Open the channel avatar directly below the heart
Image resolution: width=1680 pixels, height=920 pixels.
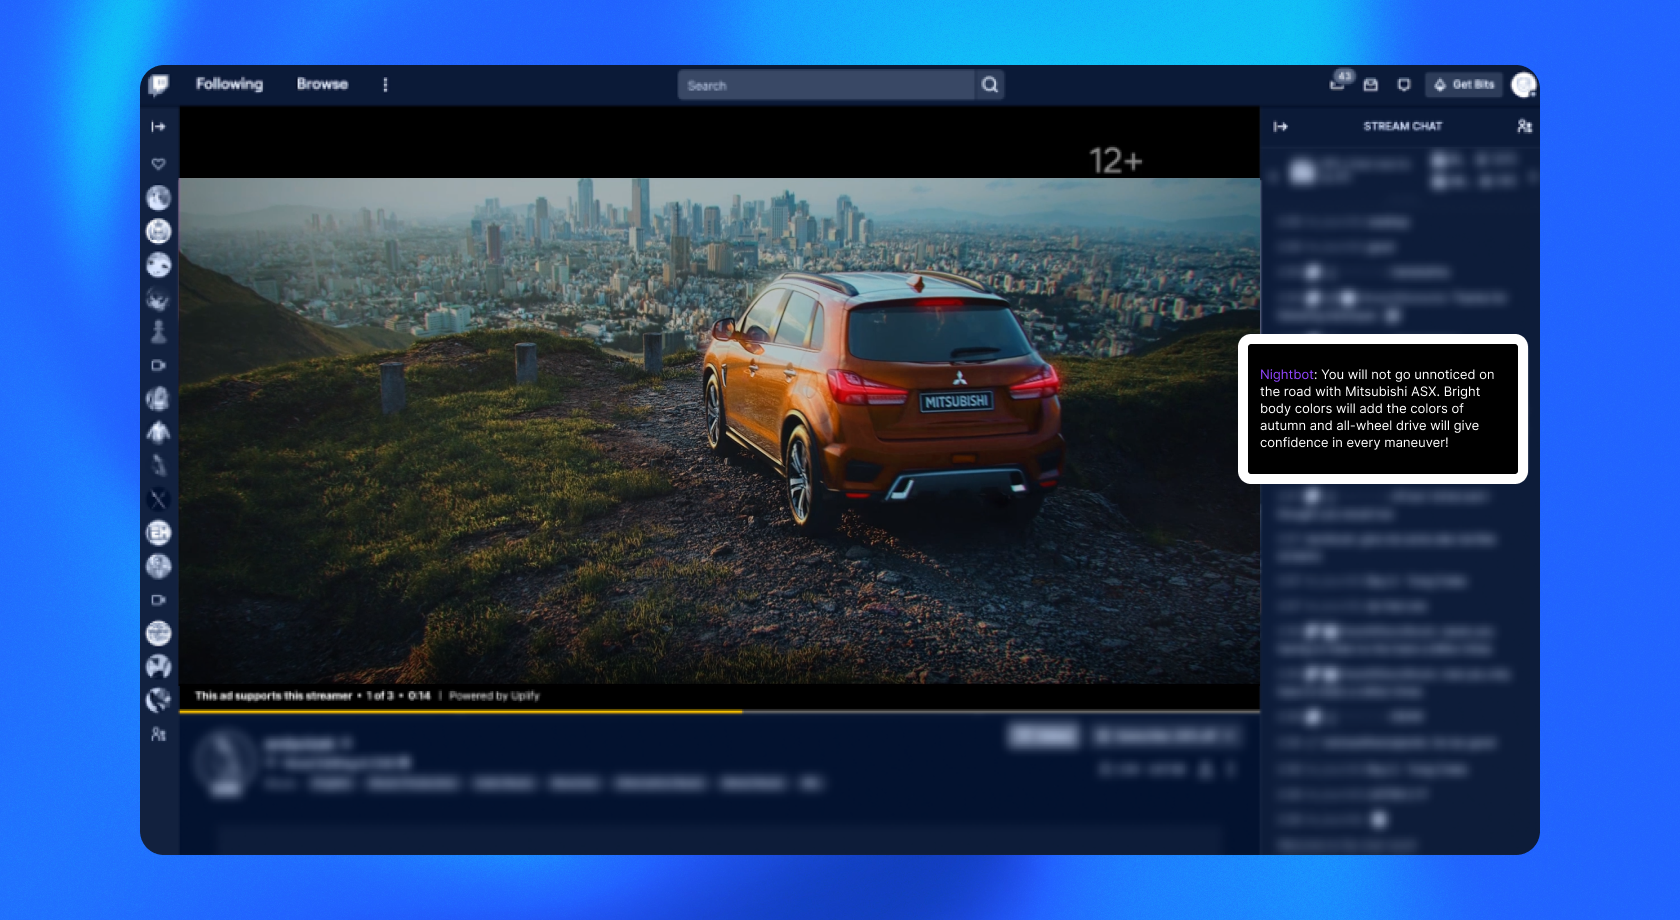(x=158, y=198)
